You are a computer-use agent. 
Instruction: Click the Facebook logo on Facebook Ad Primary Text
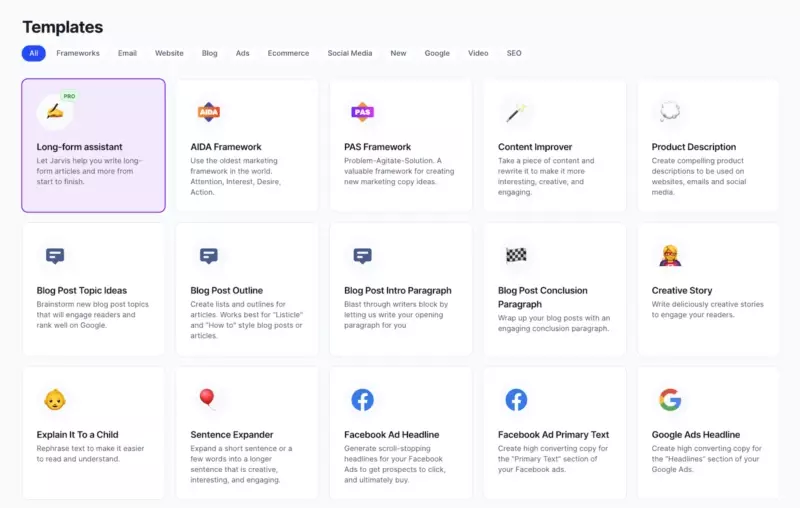516,400
